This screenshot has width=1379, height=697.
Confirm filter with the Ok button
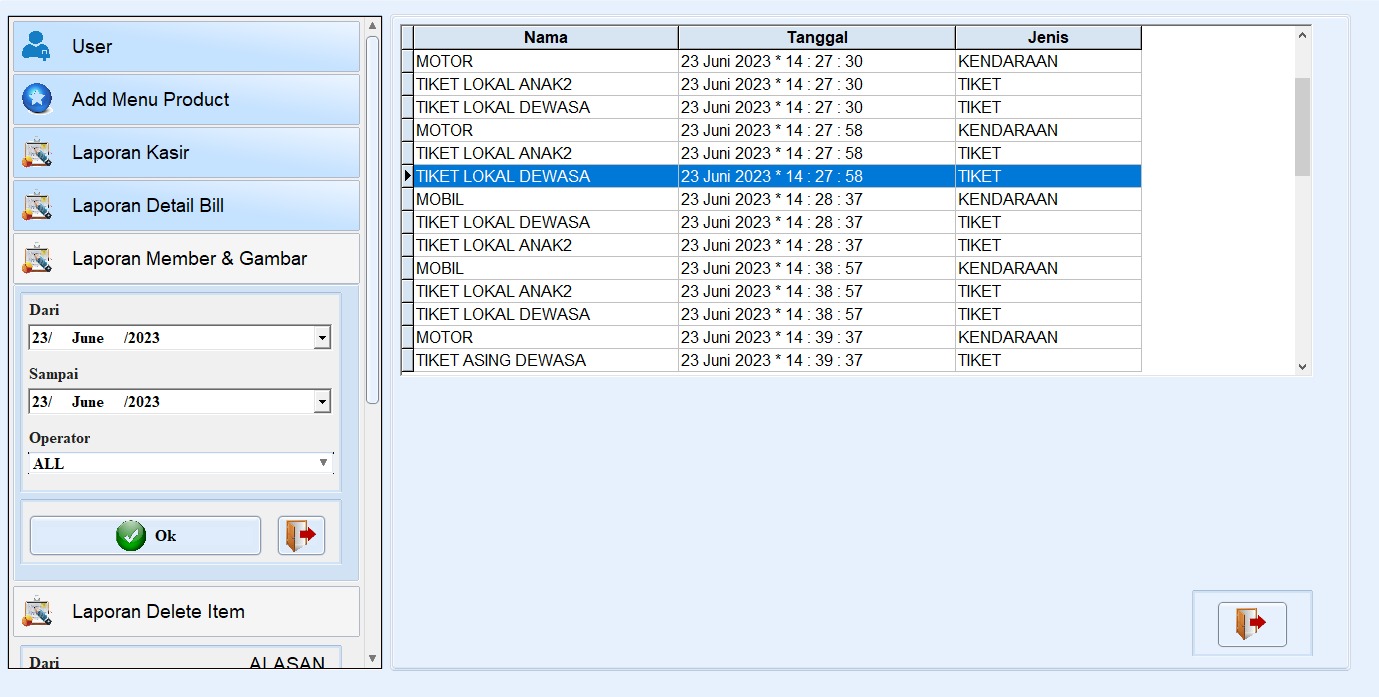click(145, 536)
